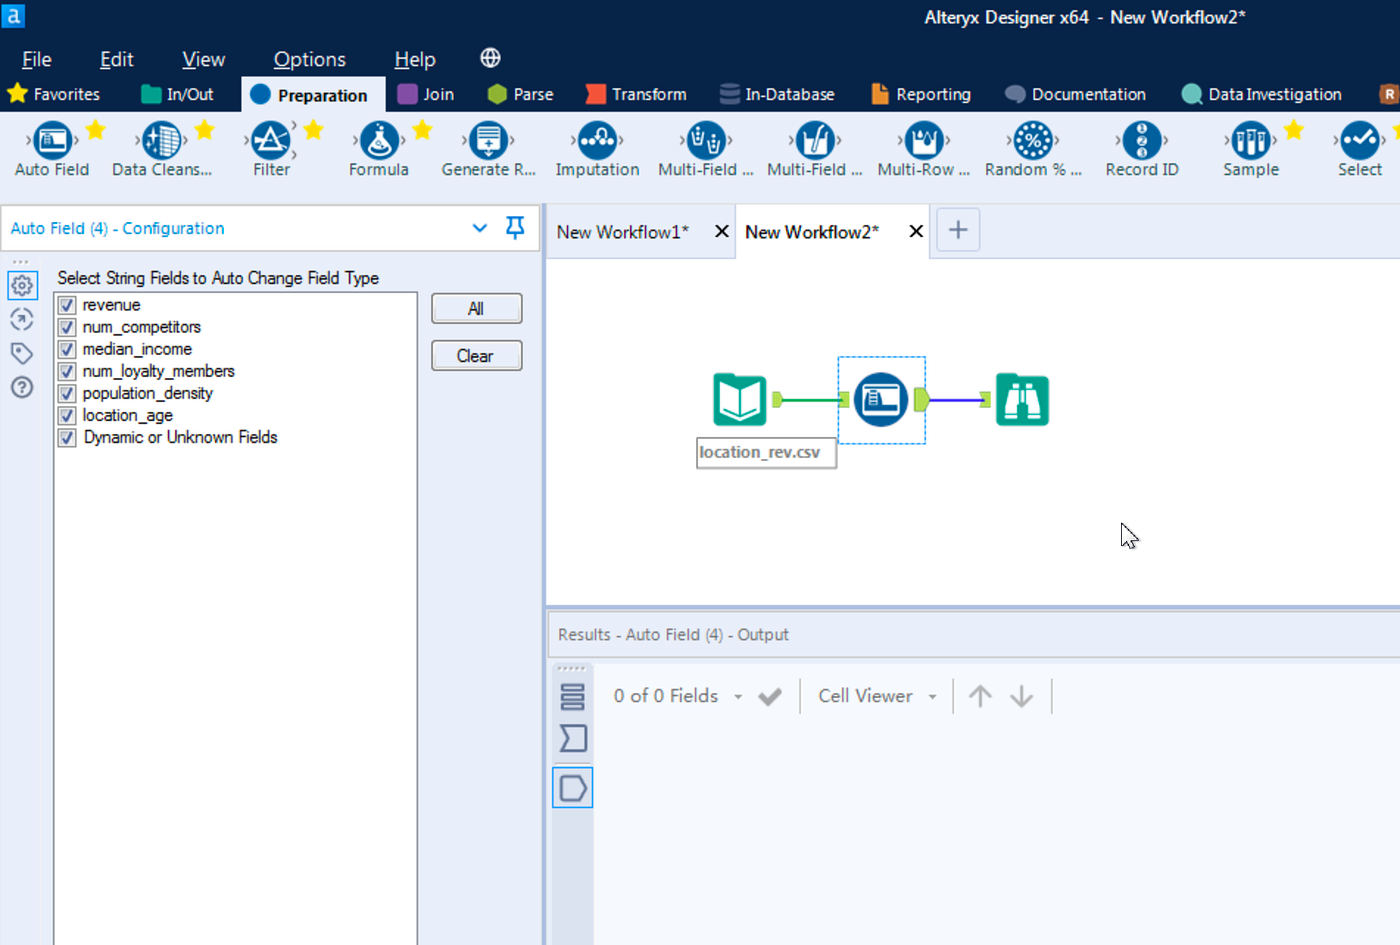Click the Alteryx logo icon in title bar
Image resolution: width=1400 pixels, height=945 pixels.
click(x=13, y=15)
